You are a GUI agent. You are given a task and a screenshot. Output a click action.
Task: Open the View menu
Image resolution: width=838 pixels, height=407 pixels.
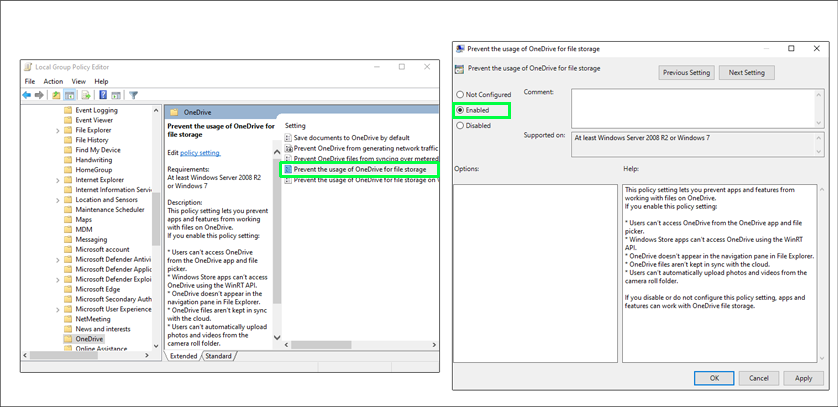(x=79, y=81)
